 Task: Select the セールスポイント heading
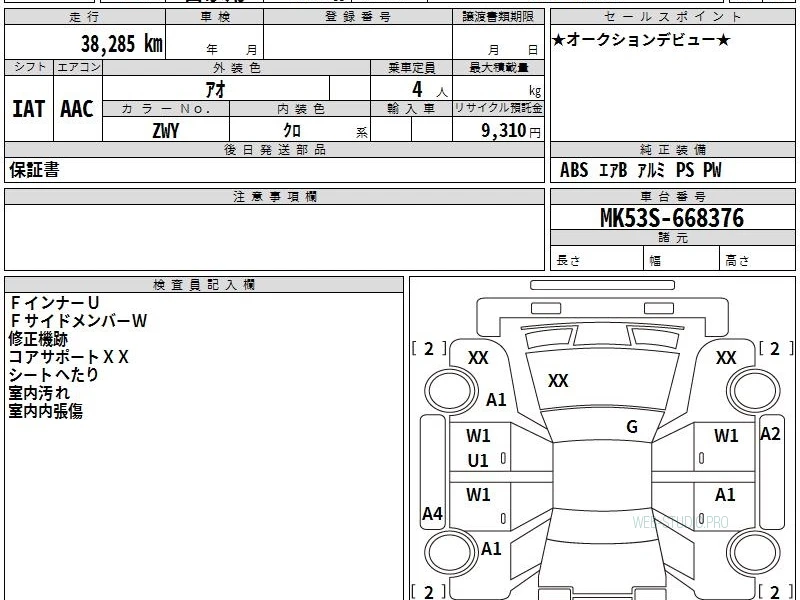coord(672,17)
